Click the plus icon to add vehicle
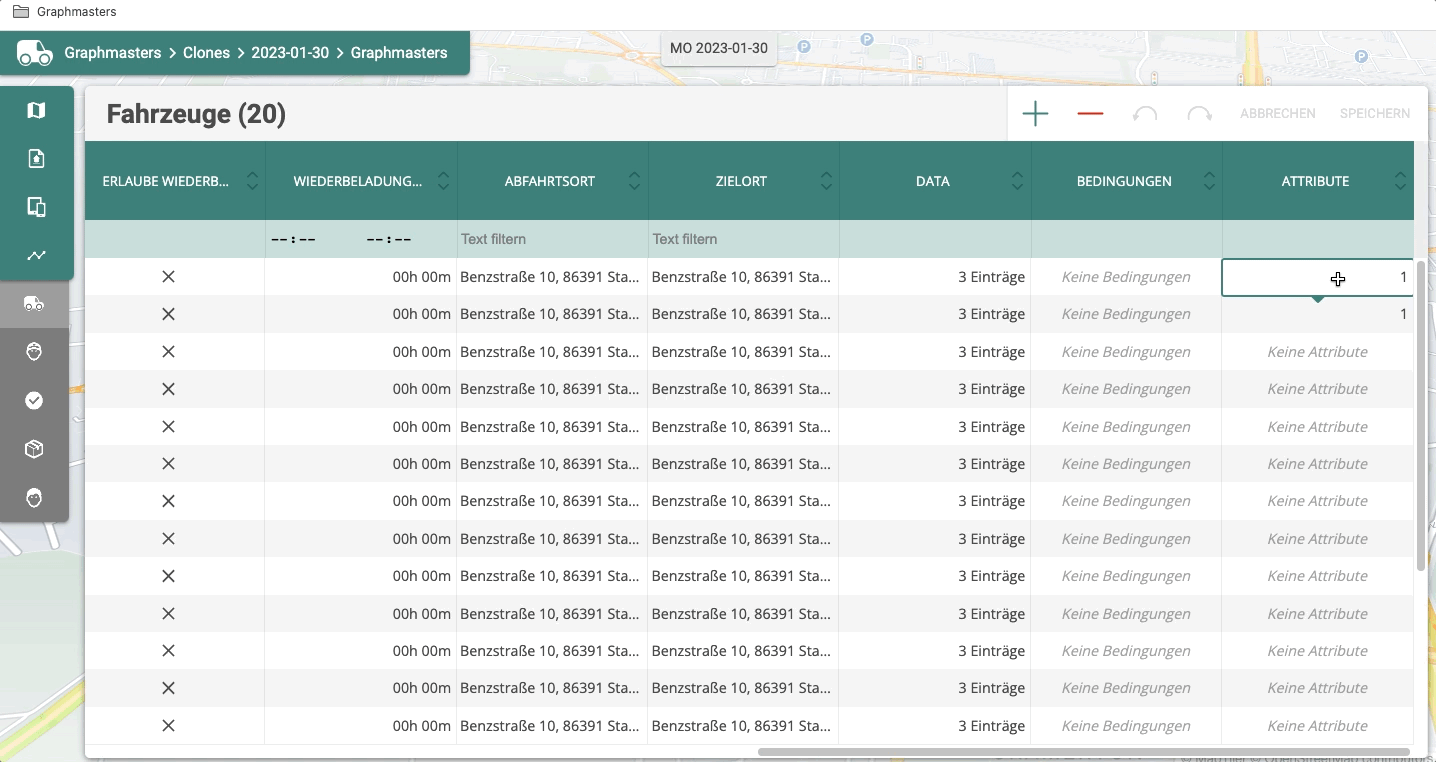Viewport: 1436px width, 762px height. (1035, 114)
